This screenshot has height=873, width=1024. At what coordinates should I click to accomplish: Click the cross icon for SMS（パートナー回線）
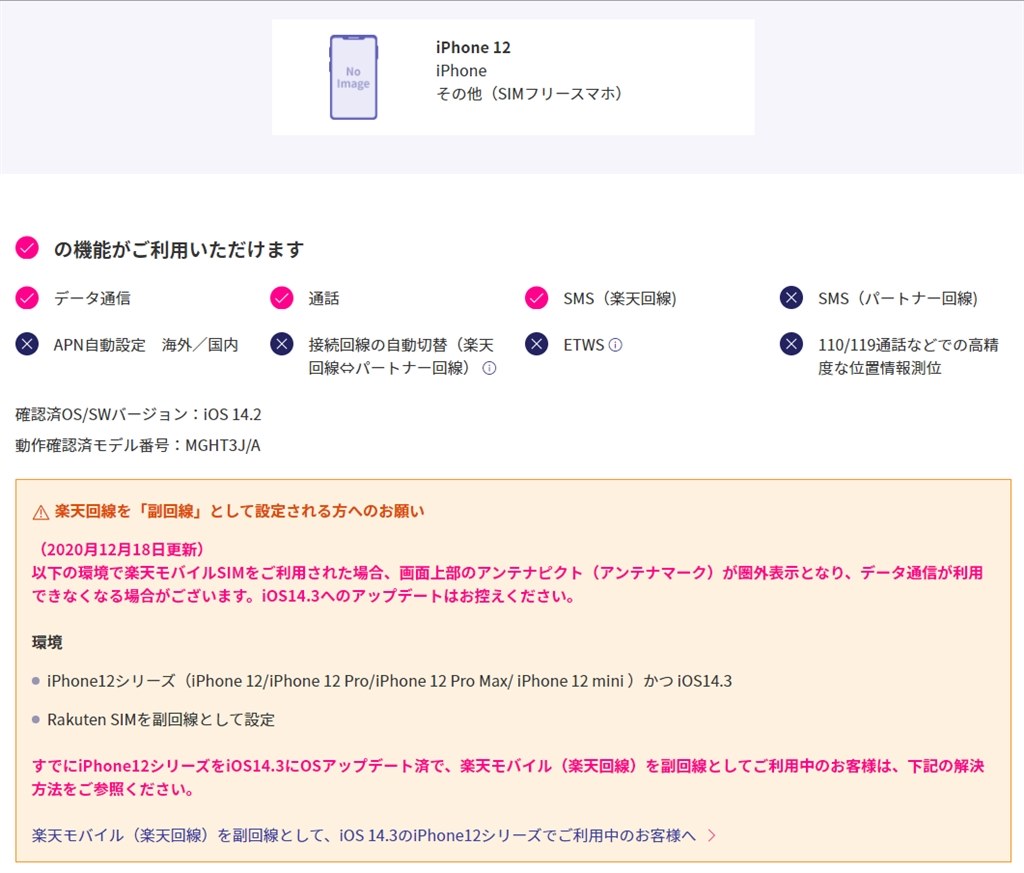pyautogui.click(x=791, y=298)
